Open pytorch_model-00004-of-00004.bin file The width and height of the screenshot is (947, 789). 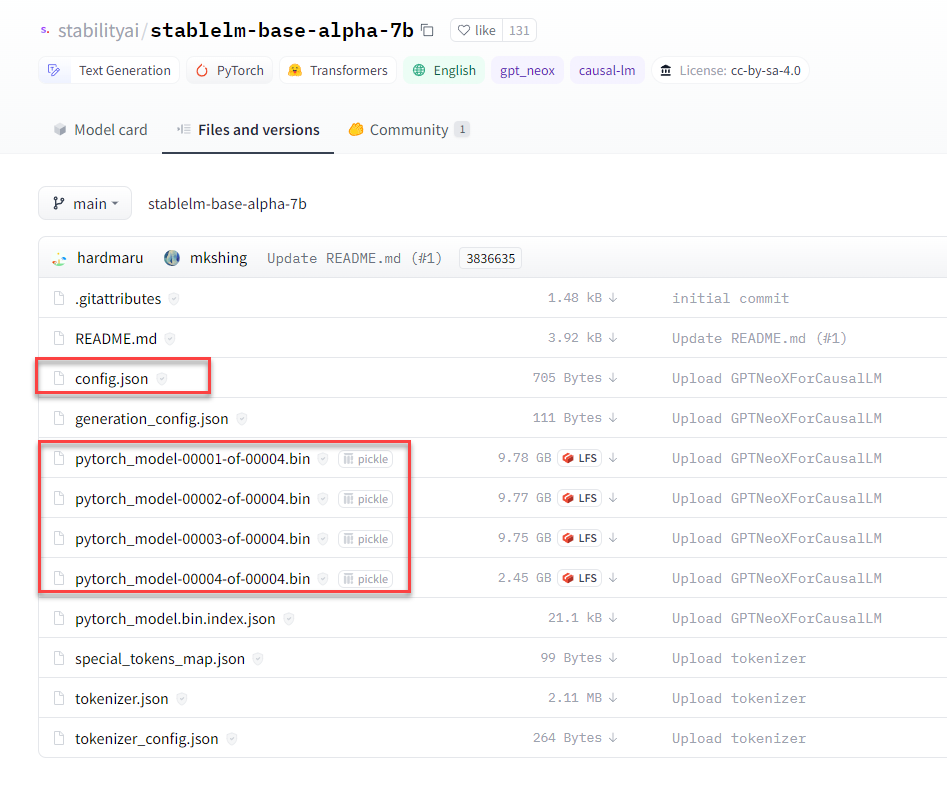(193, 578)
